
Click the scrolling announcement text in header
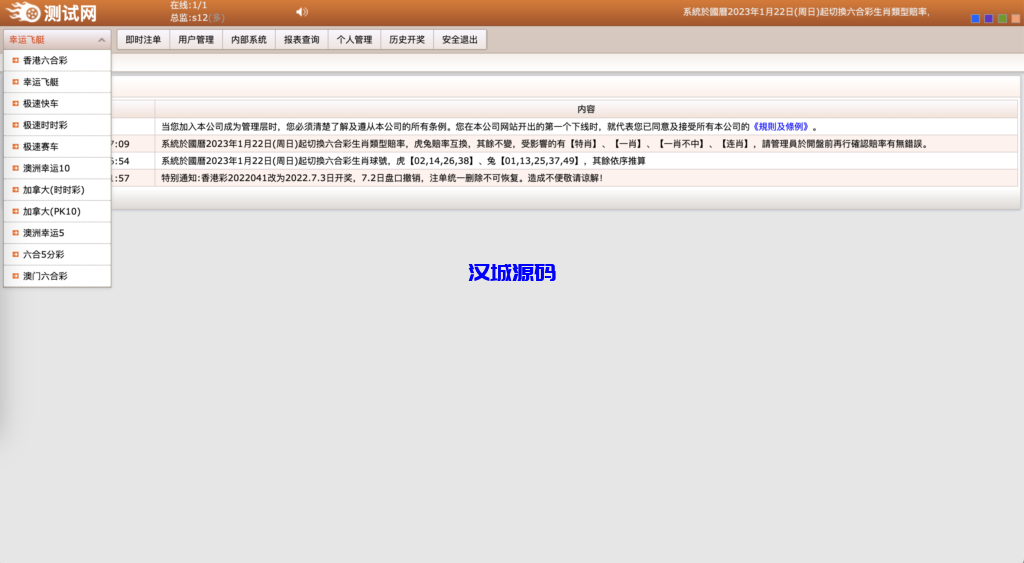806,12
